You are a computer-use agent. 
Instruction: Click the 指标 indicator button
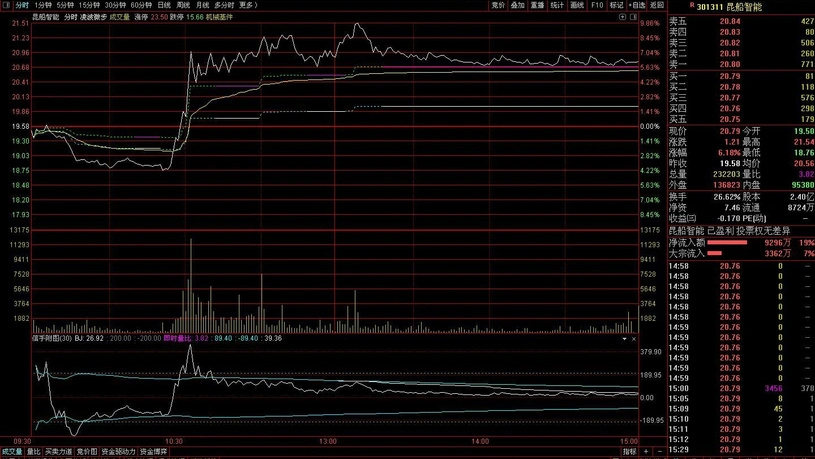pos(629,452)
